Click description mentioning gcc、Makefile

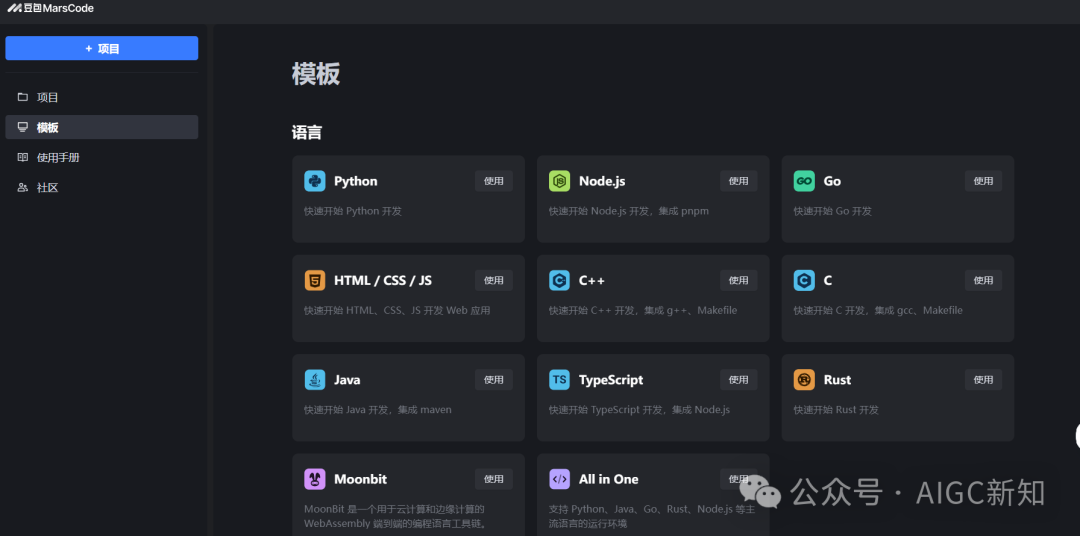(x=878, y=310)
